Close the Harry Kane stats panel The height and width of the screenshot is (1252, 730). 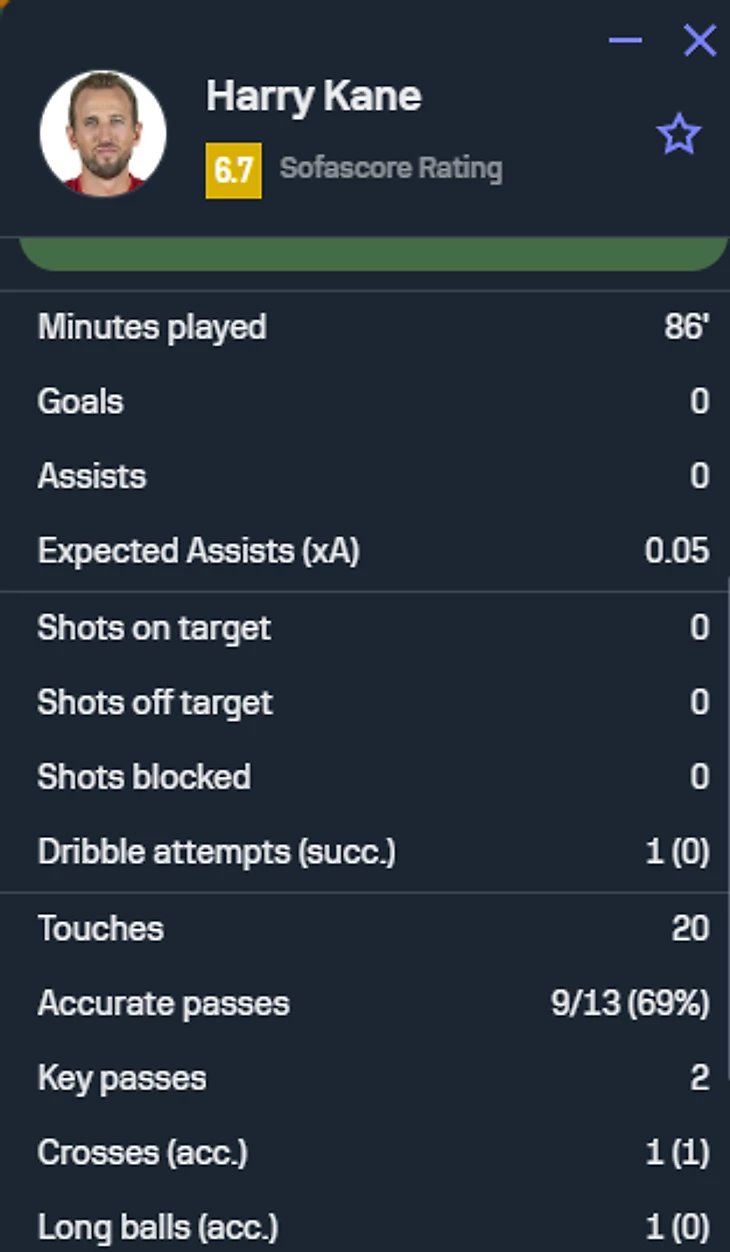[x=699, y=41]
